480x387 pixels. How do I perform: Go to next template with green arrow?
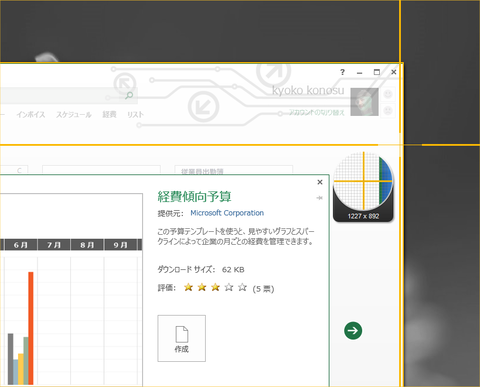(x=353, y=331)
